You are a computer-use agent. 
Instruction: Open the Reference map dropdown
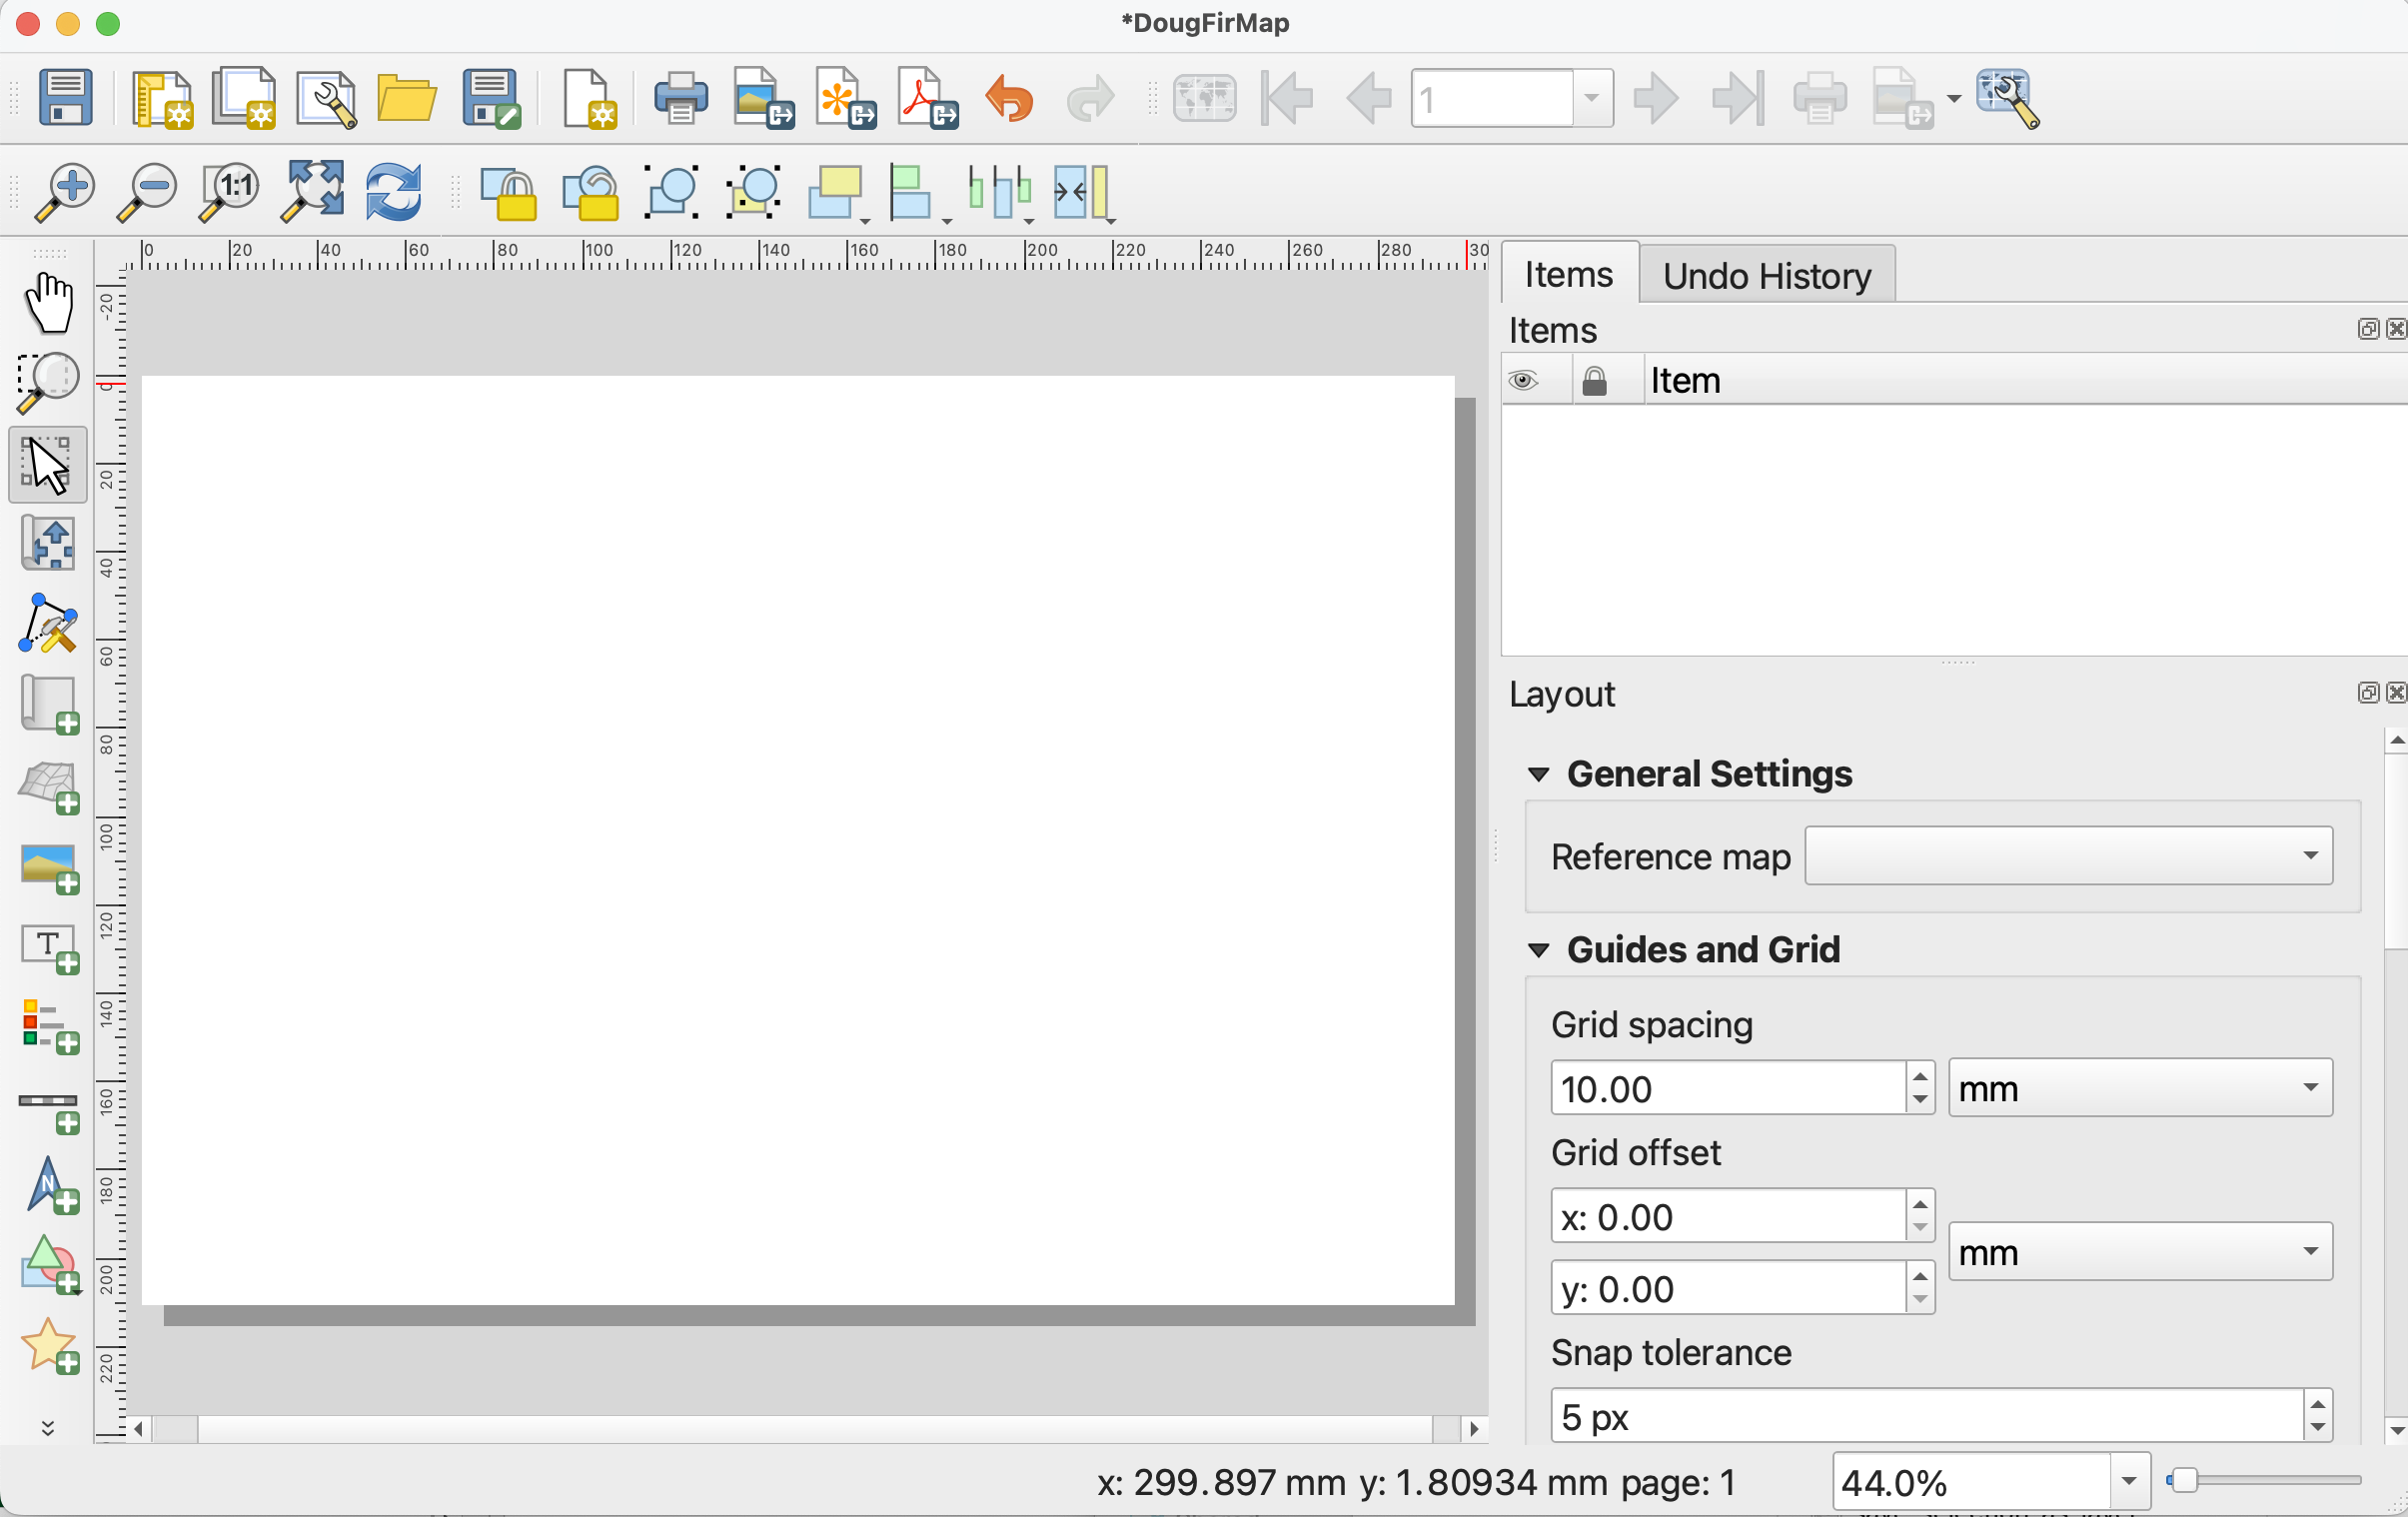[x=2067, y=856]
